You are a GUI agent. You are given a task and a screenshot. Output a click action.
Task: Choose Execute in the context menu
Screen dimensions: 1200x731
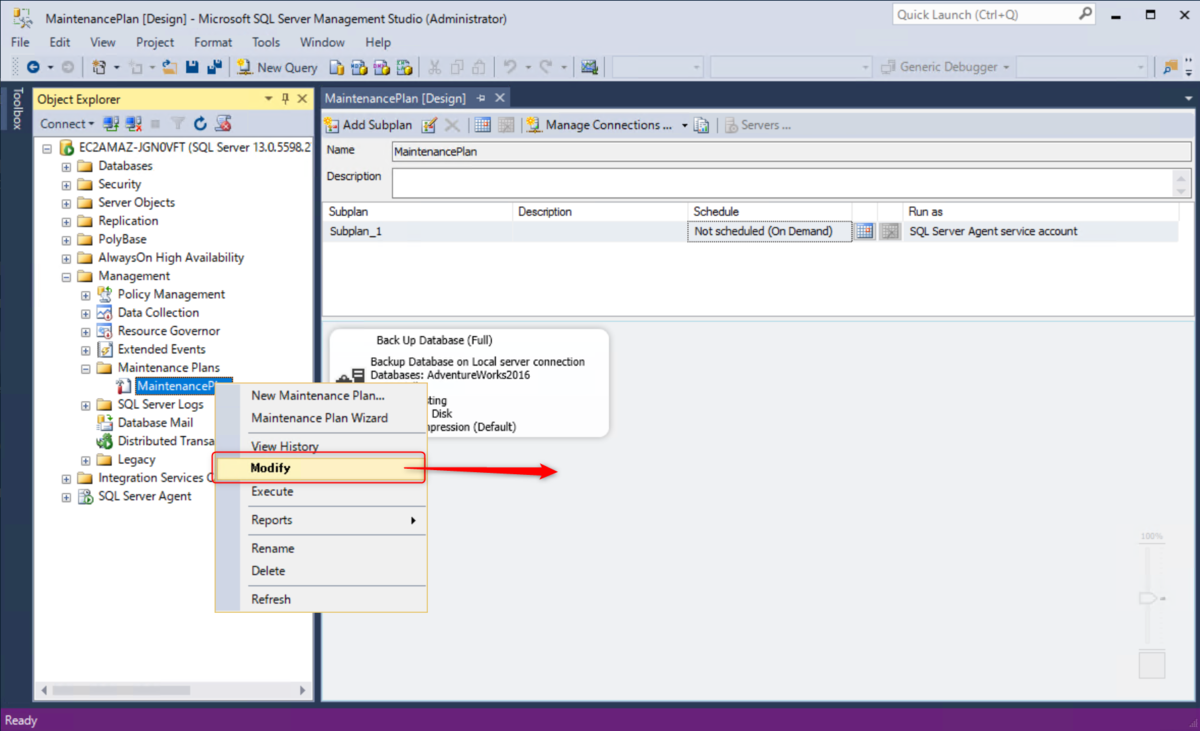[321, 491]
